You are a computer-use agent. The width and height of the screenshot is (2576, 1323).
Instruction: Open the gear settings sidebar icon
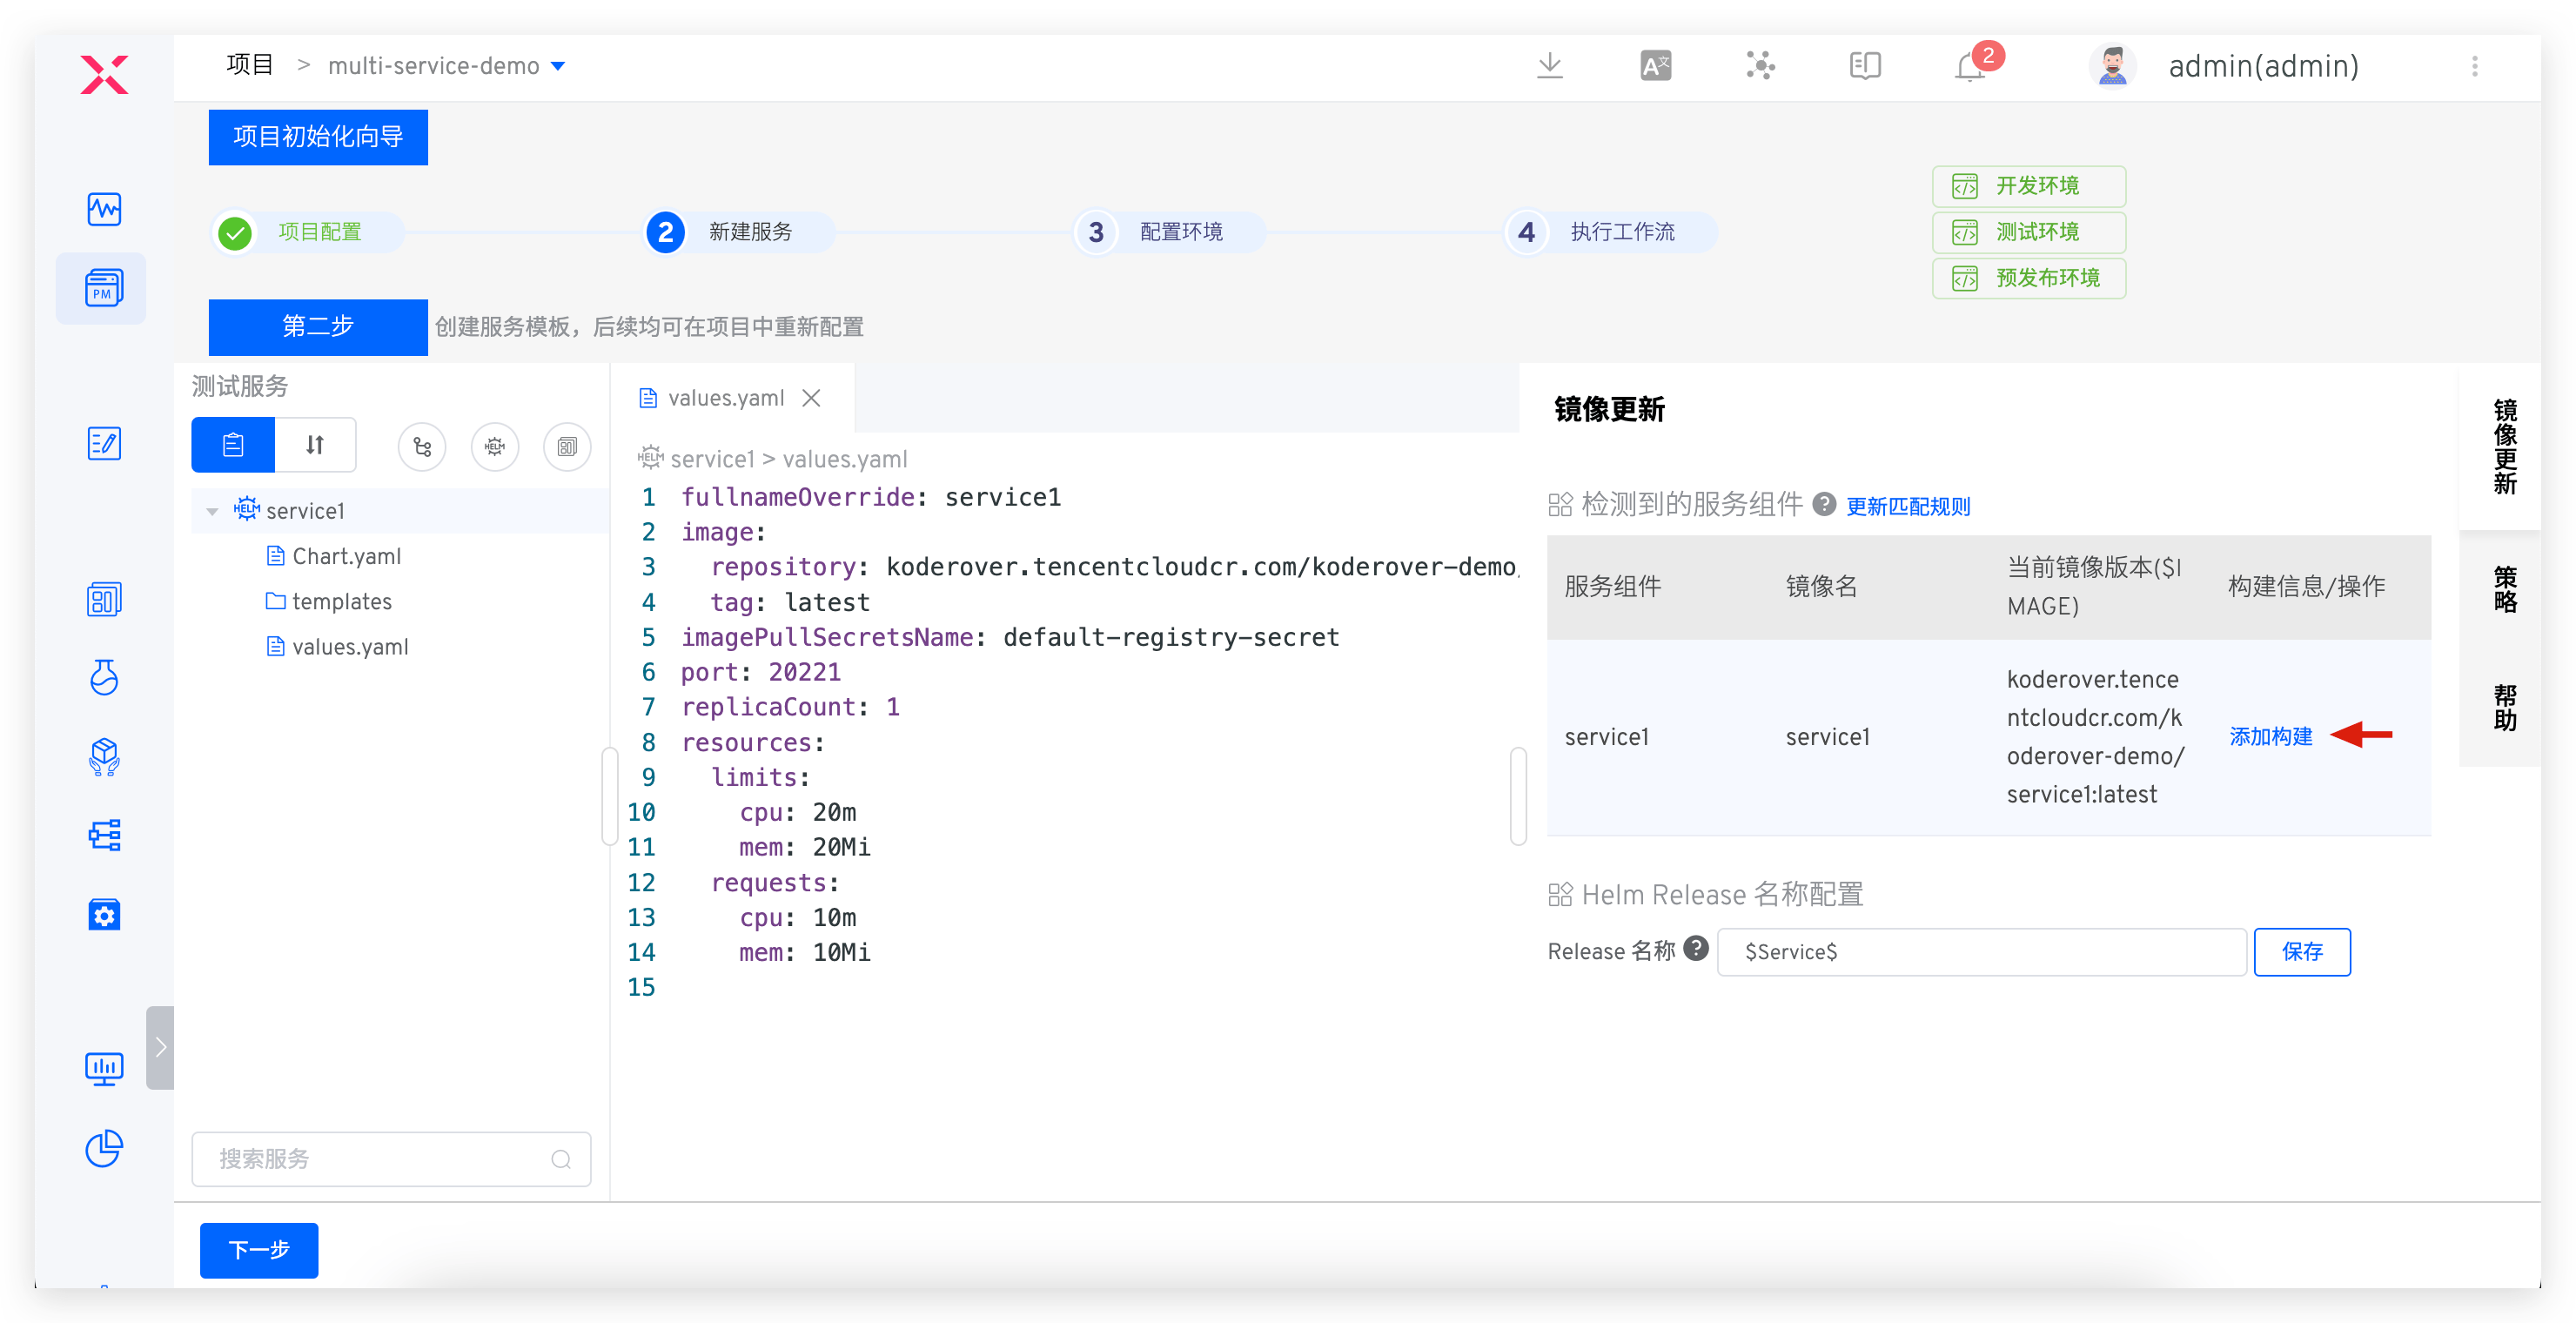(x=104, y=914)
